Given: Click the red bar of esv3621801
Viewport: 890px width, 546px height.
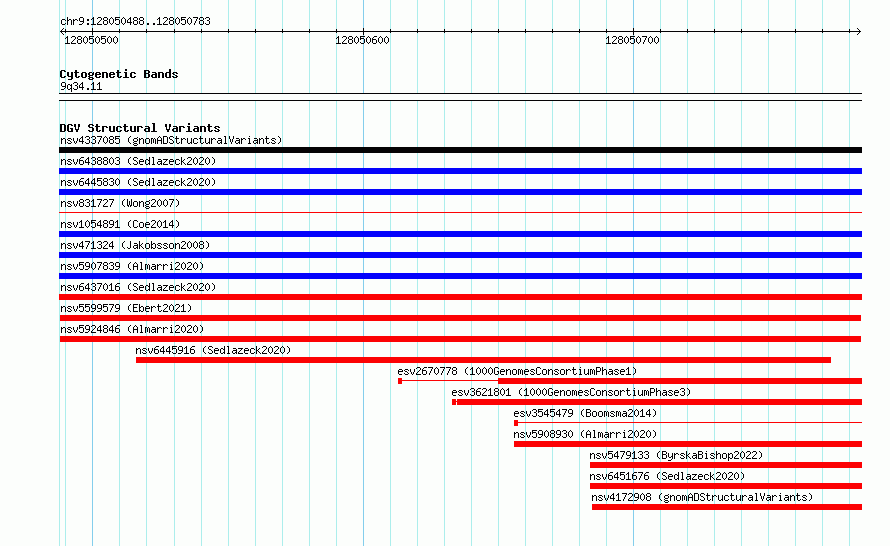Looking at the screenshot, I should coord(659,402).
